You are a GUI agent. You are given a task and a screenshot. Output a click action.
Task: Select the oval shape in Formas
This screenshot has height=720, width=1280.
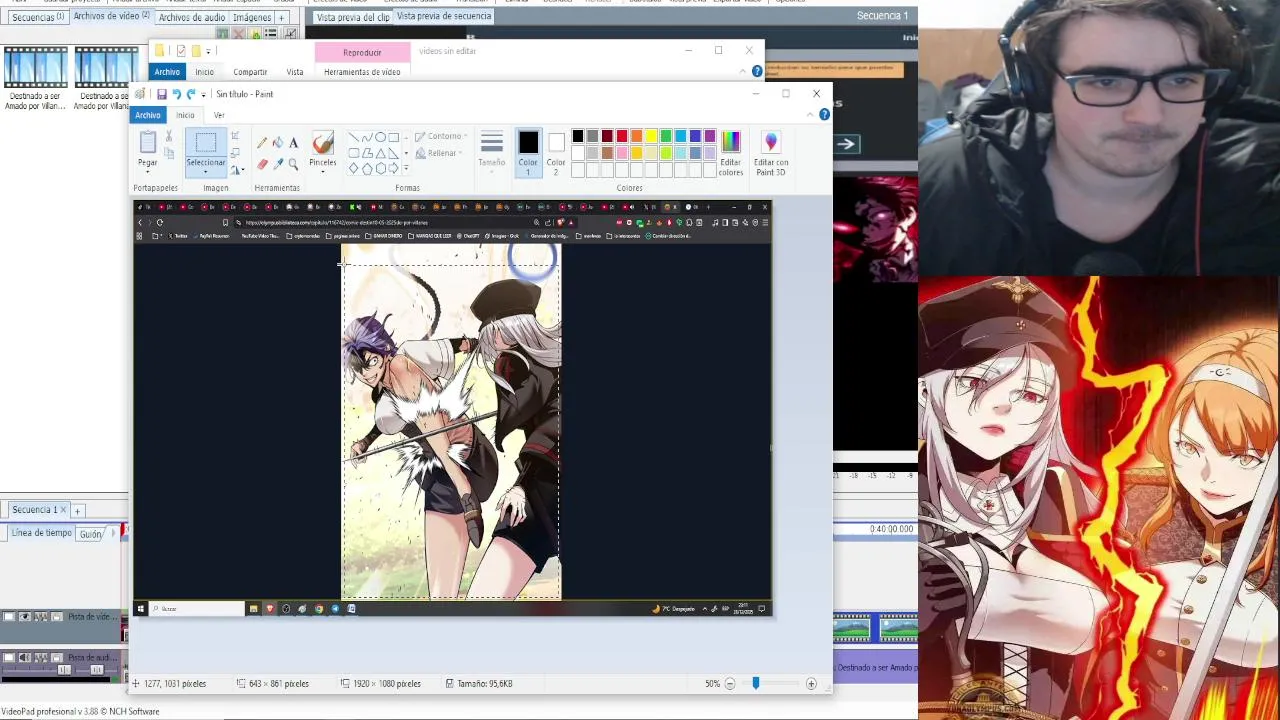[380, 137]
